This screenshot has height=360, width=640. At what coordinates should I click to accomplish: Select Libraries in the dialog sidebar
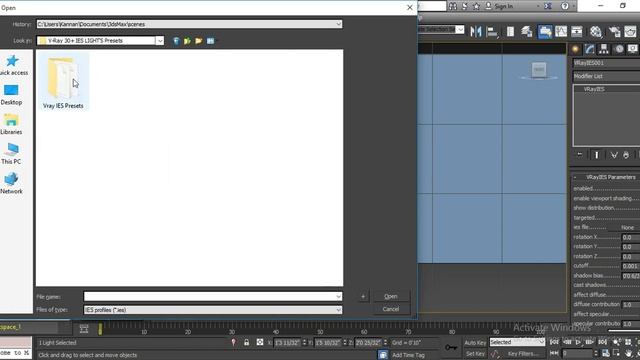[x=11, y=124]
